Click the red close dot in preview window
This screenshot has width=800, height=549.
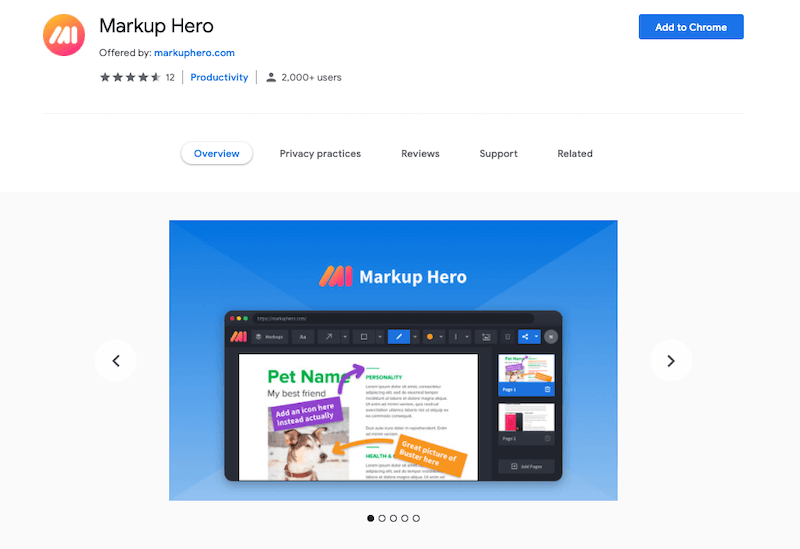pos(232,318)
